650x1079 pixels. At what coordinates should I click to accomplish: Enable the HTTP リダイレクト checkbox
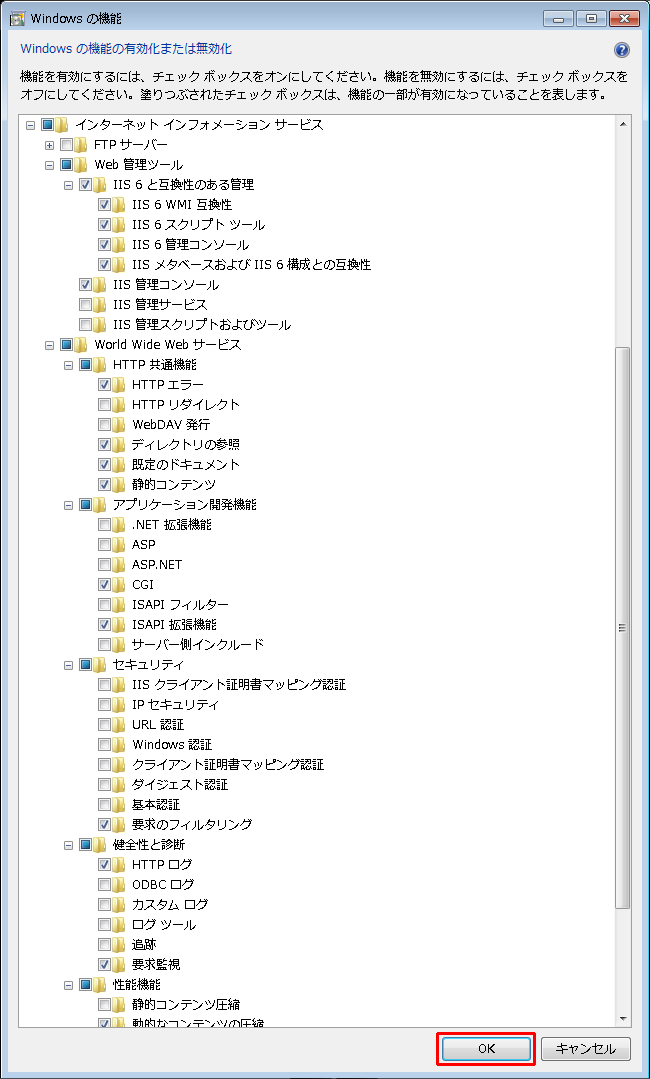click(104, 404)
